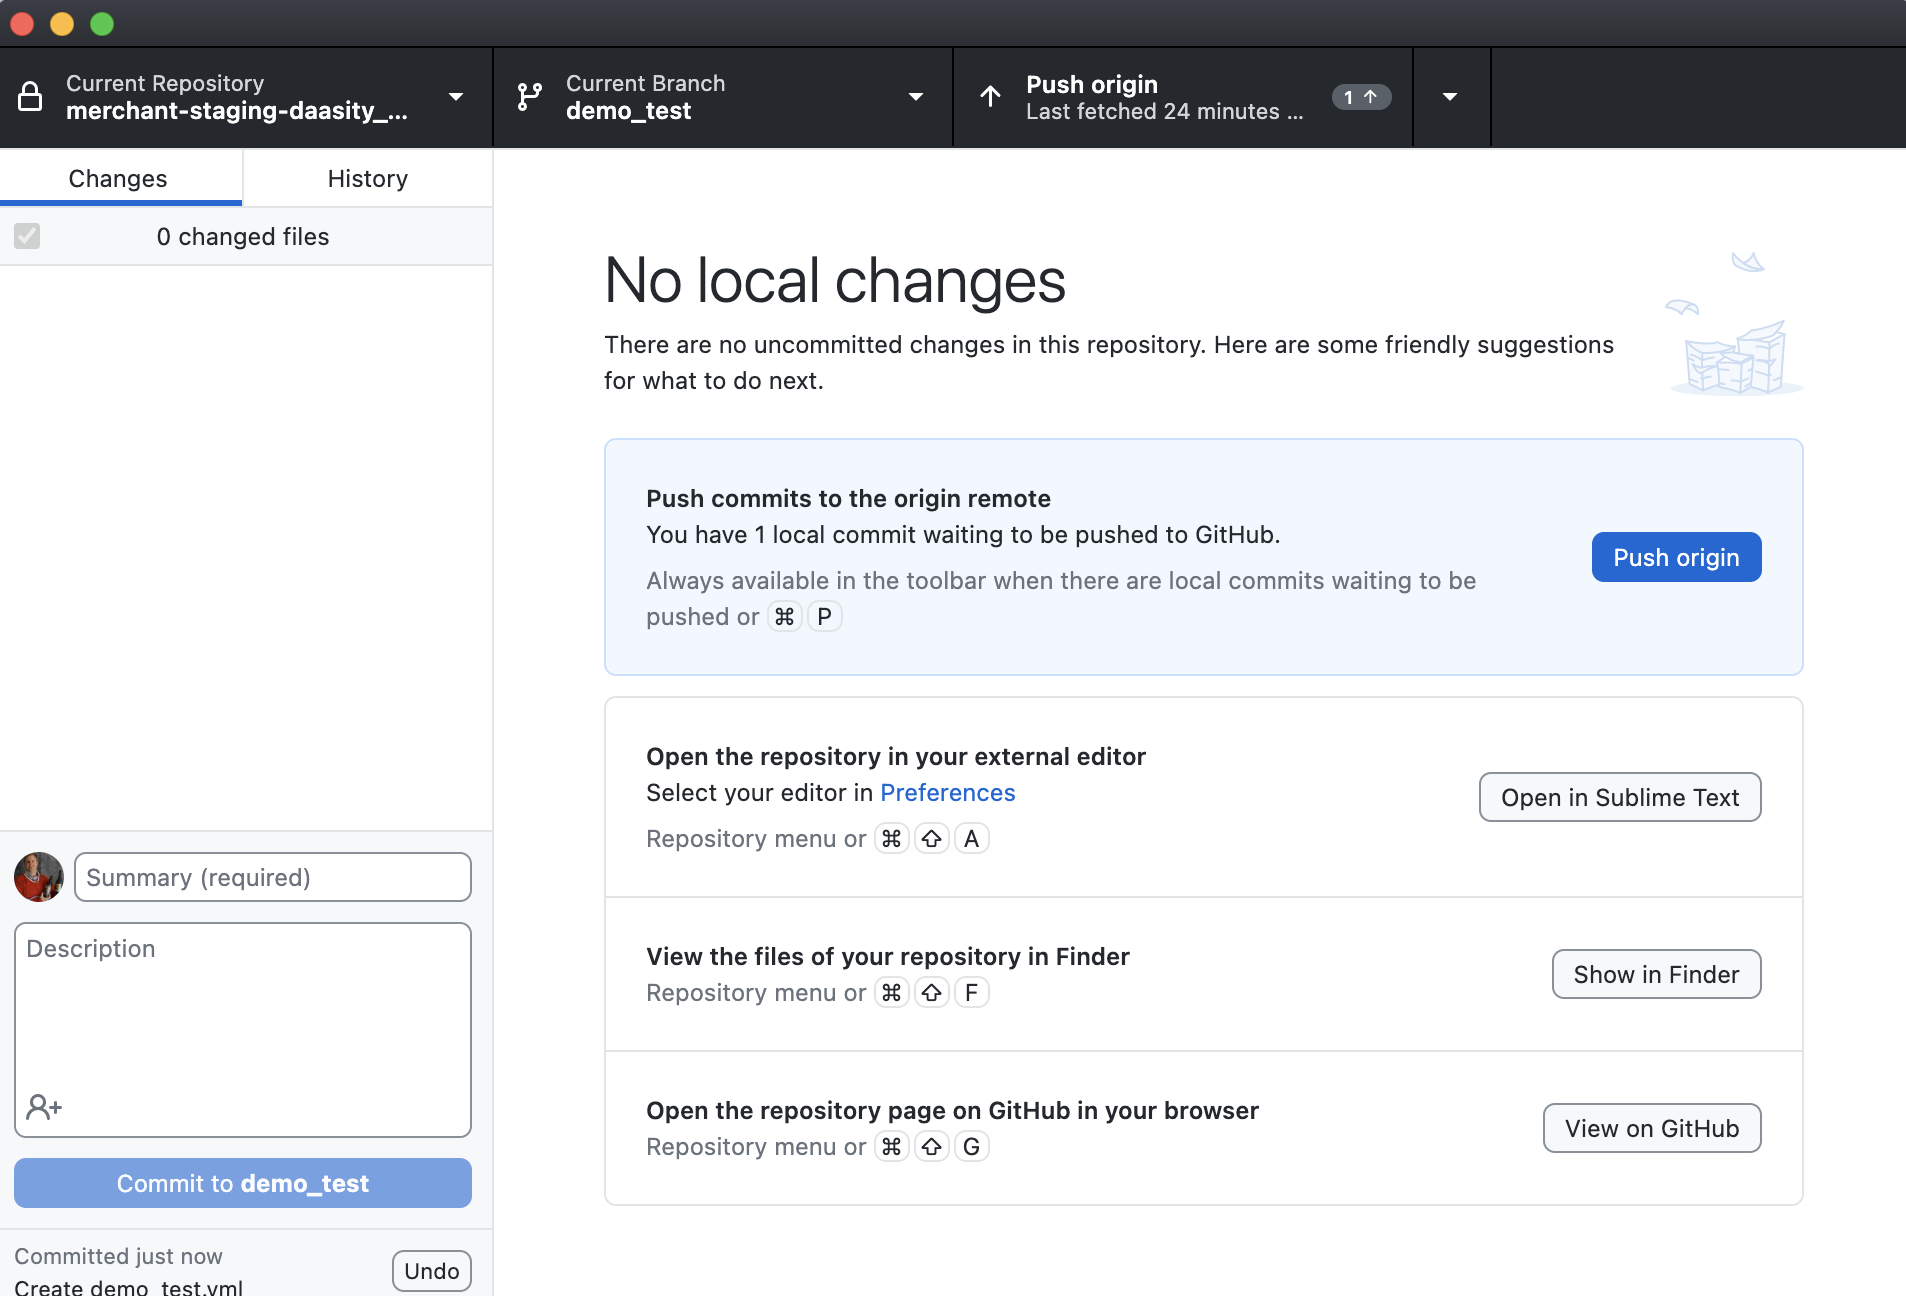The height and width of the screenshot is (1296, 1906).
Task: Click the push arrow icon in toolbar
Action: pyautogui.click(x=990, y=97)
